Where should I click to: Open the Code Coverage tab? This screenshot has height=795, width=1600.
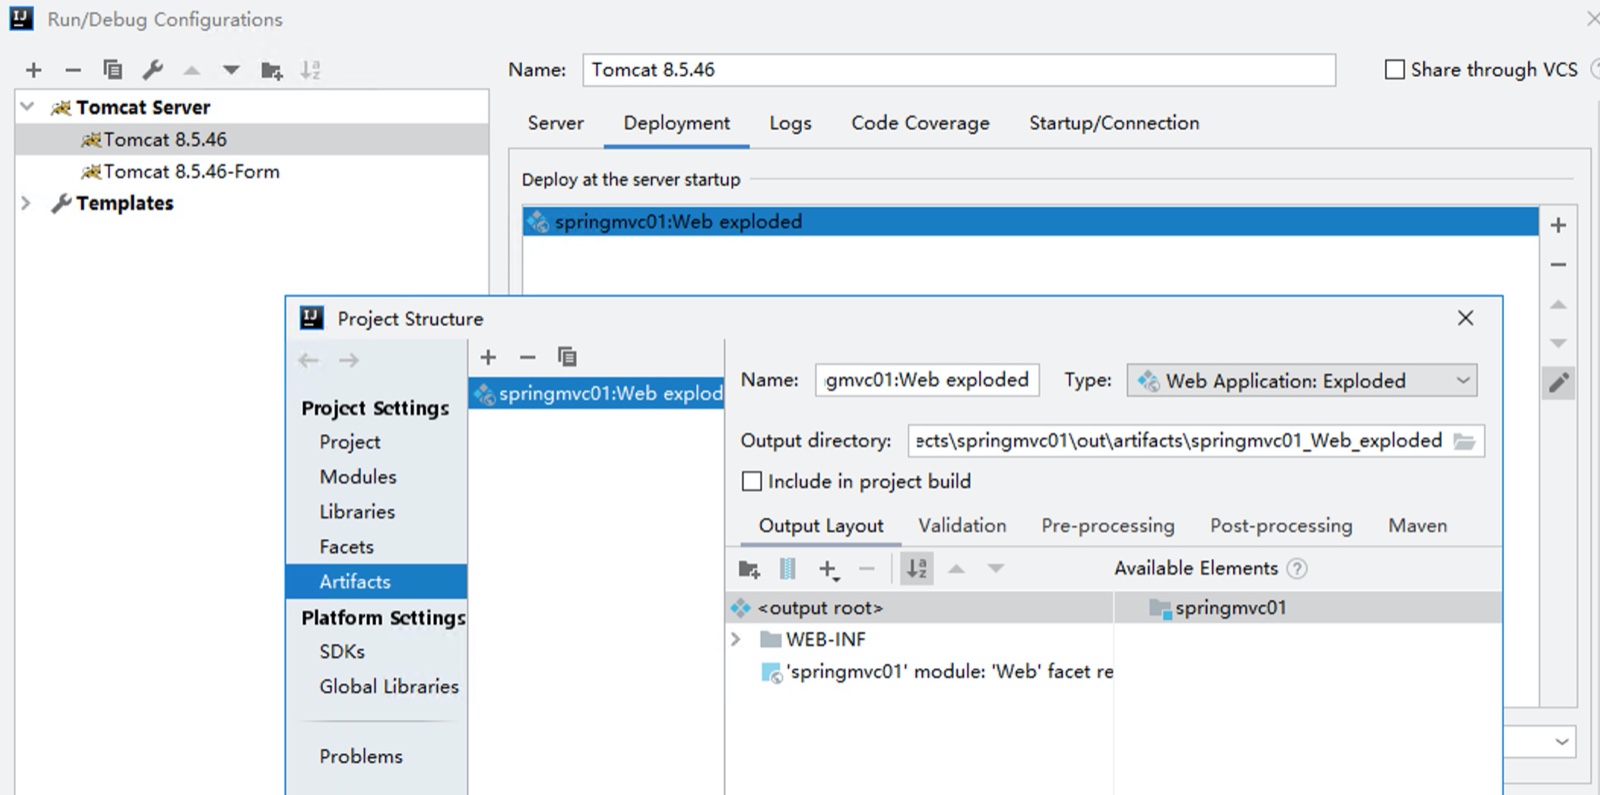coord(920,123)
